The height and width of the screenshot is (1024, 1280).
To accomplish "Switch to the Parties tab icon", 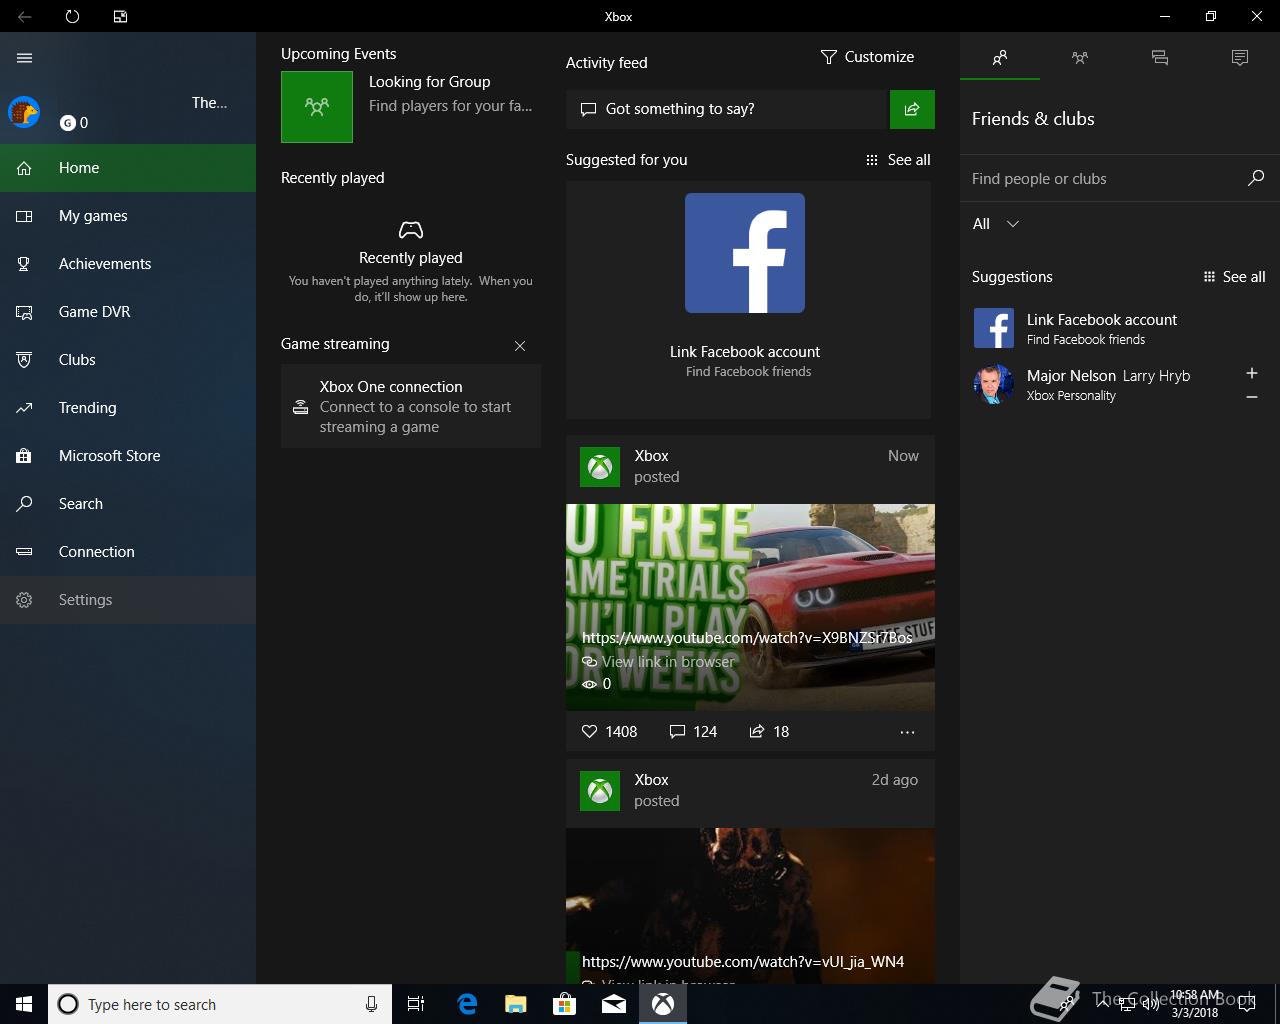I will (1080, 58).
